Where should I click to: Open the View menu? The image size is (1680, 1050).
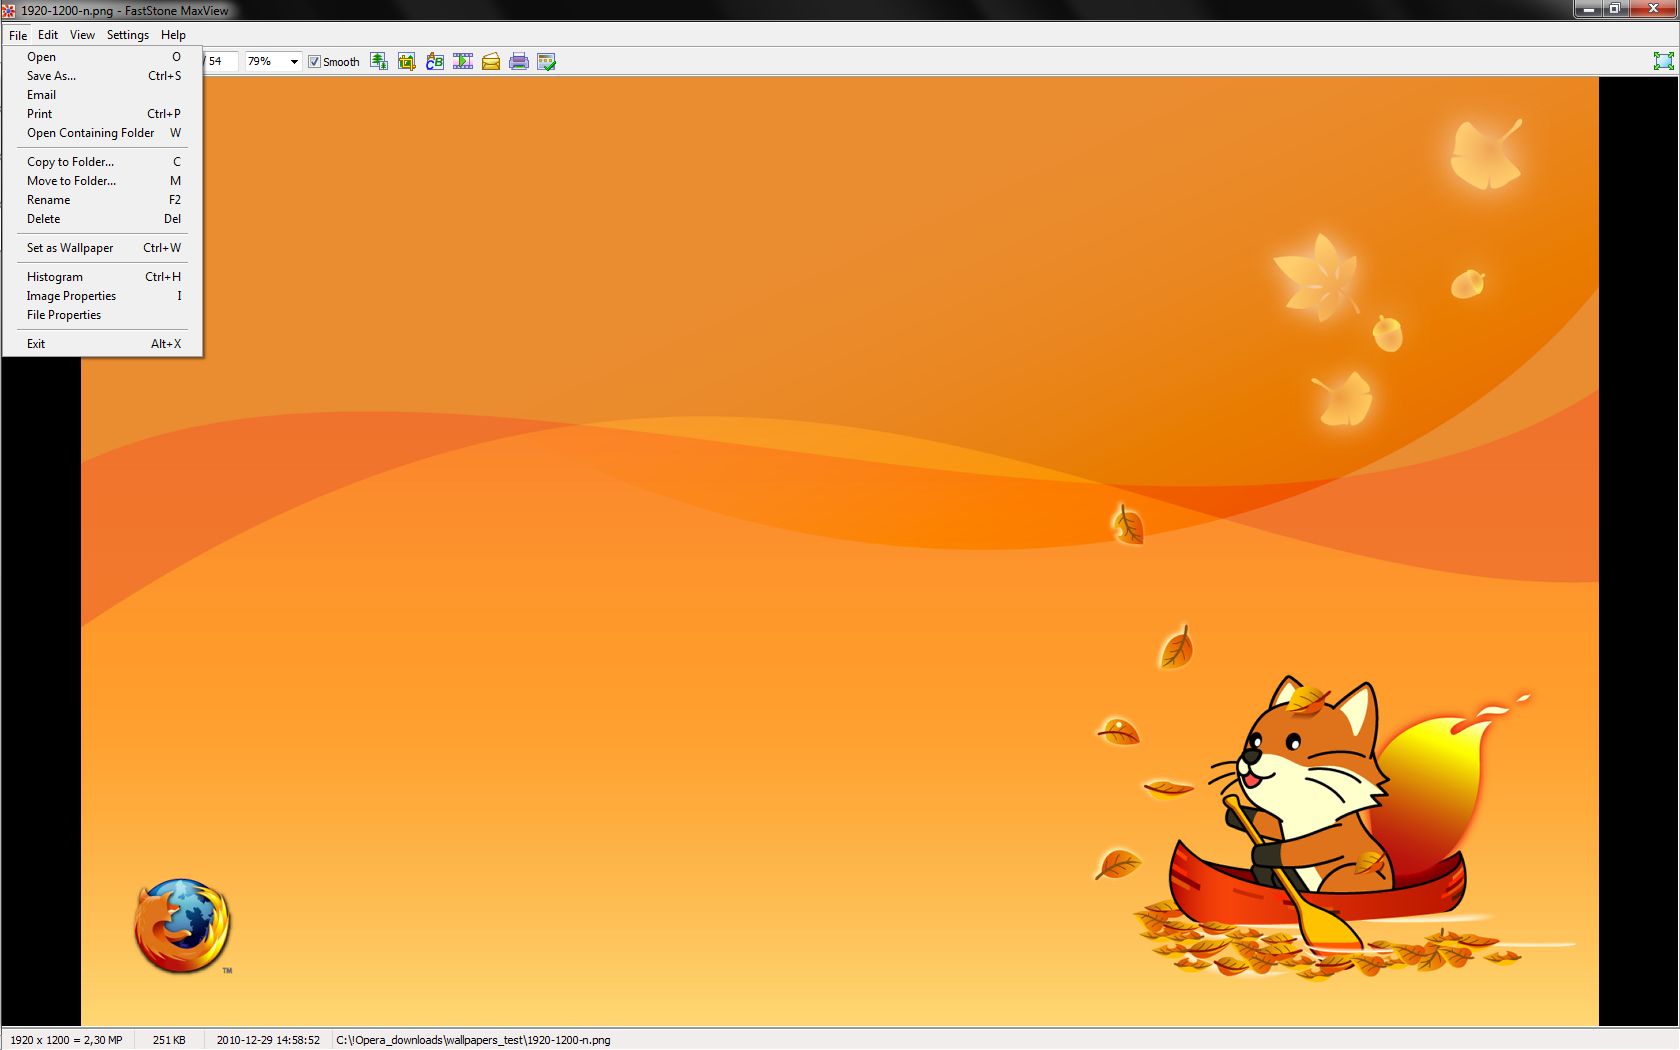tap(82, 35)
